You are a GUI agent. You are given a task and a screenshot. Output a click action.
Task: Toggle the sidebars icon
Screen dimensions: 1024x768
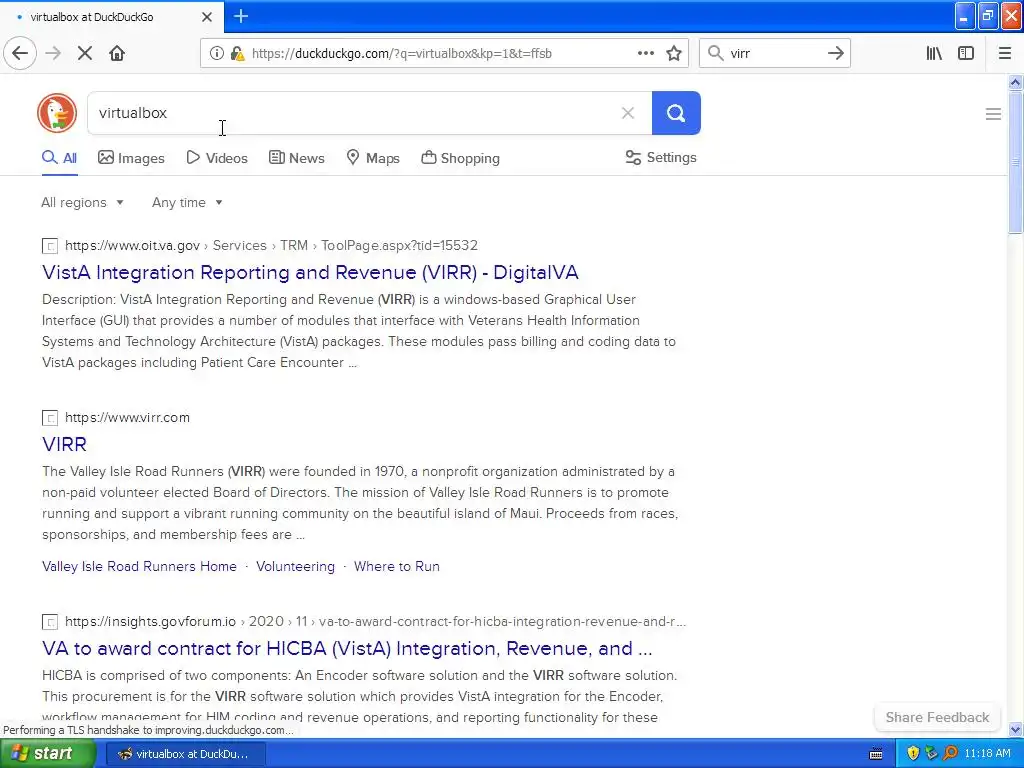pyautogui.click(x=966, y=54)
